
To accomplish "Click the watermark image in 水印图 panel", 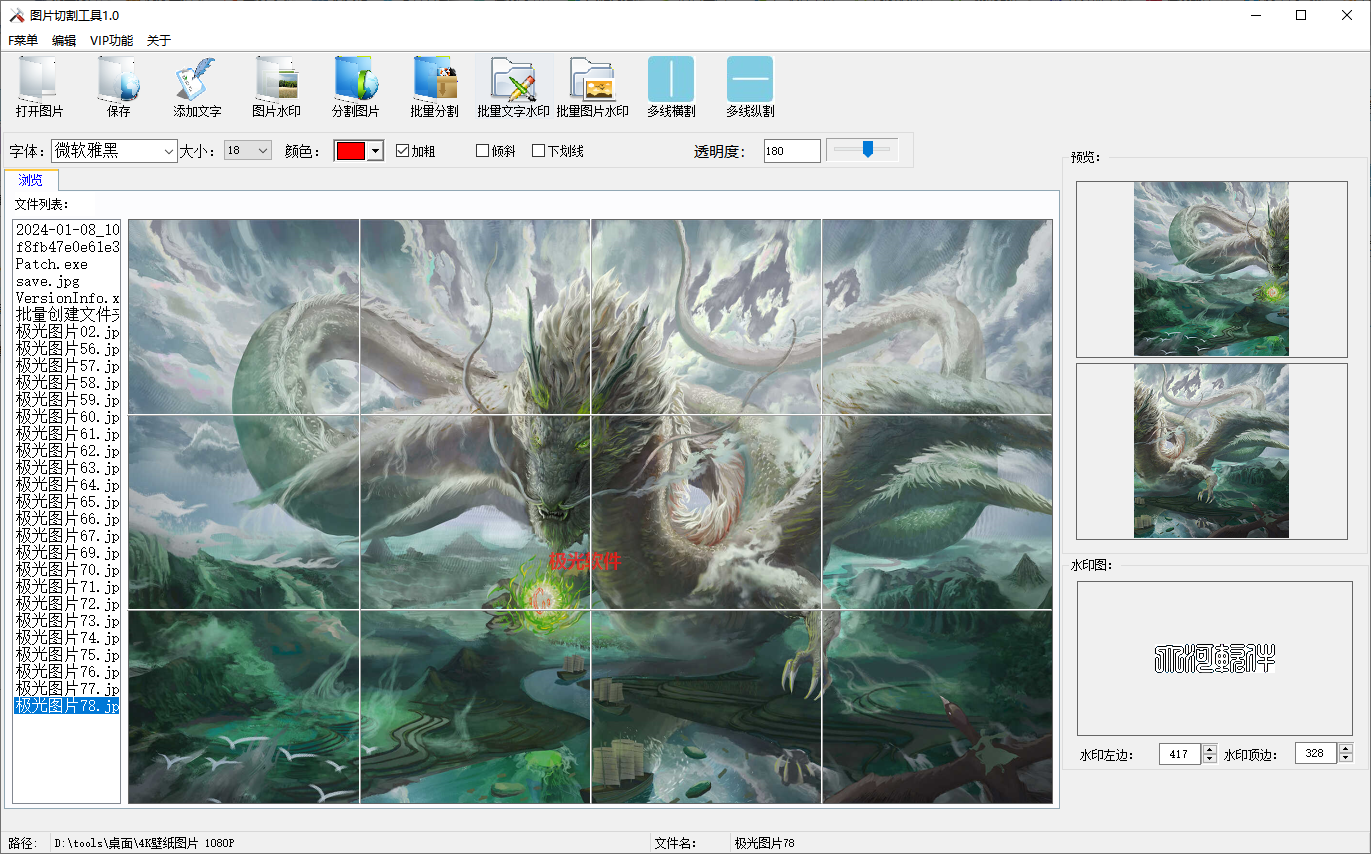I will pyautogui.click(x=1214, y=659).
